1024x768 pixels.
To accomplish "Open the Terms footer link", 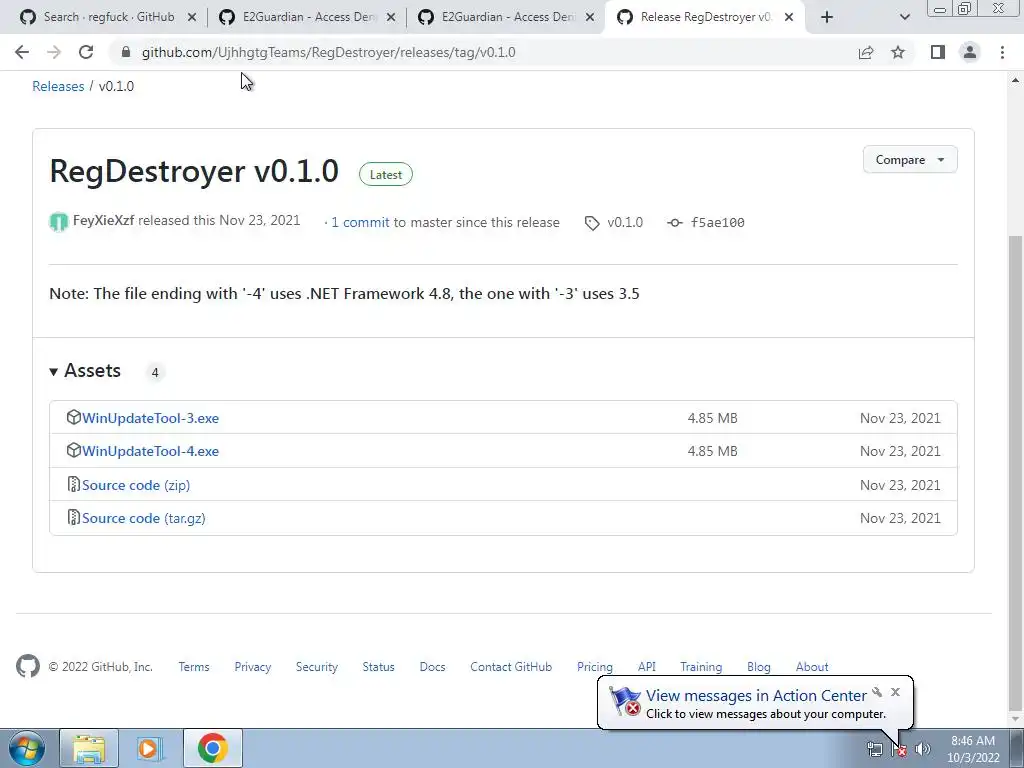I will click(x=194, y=667).
